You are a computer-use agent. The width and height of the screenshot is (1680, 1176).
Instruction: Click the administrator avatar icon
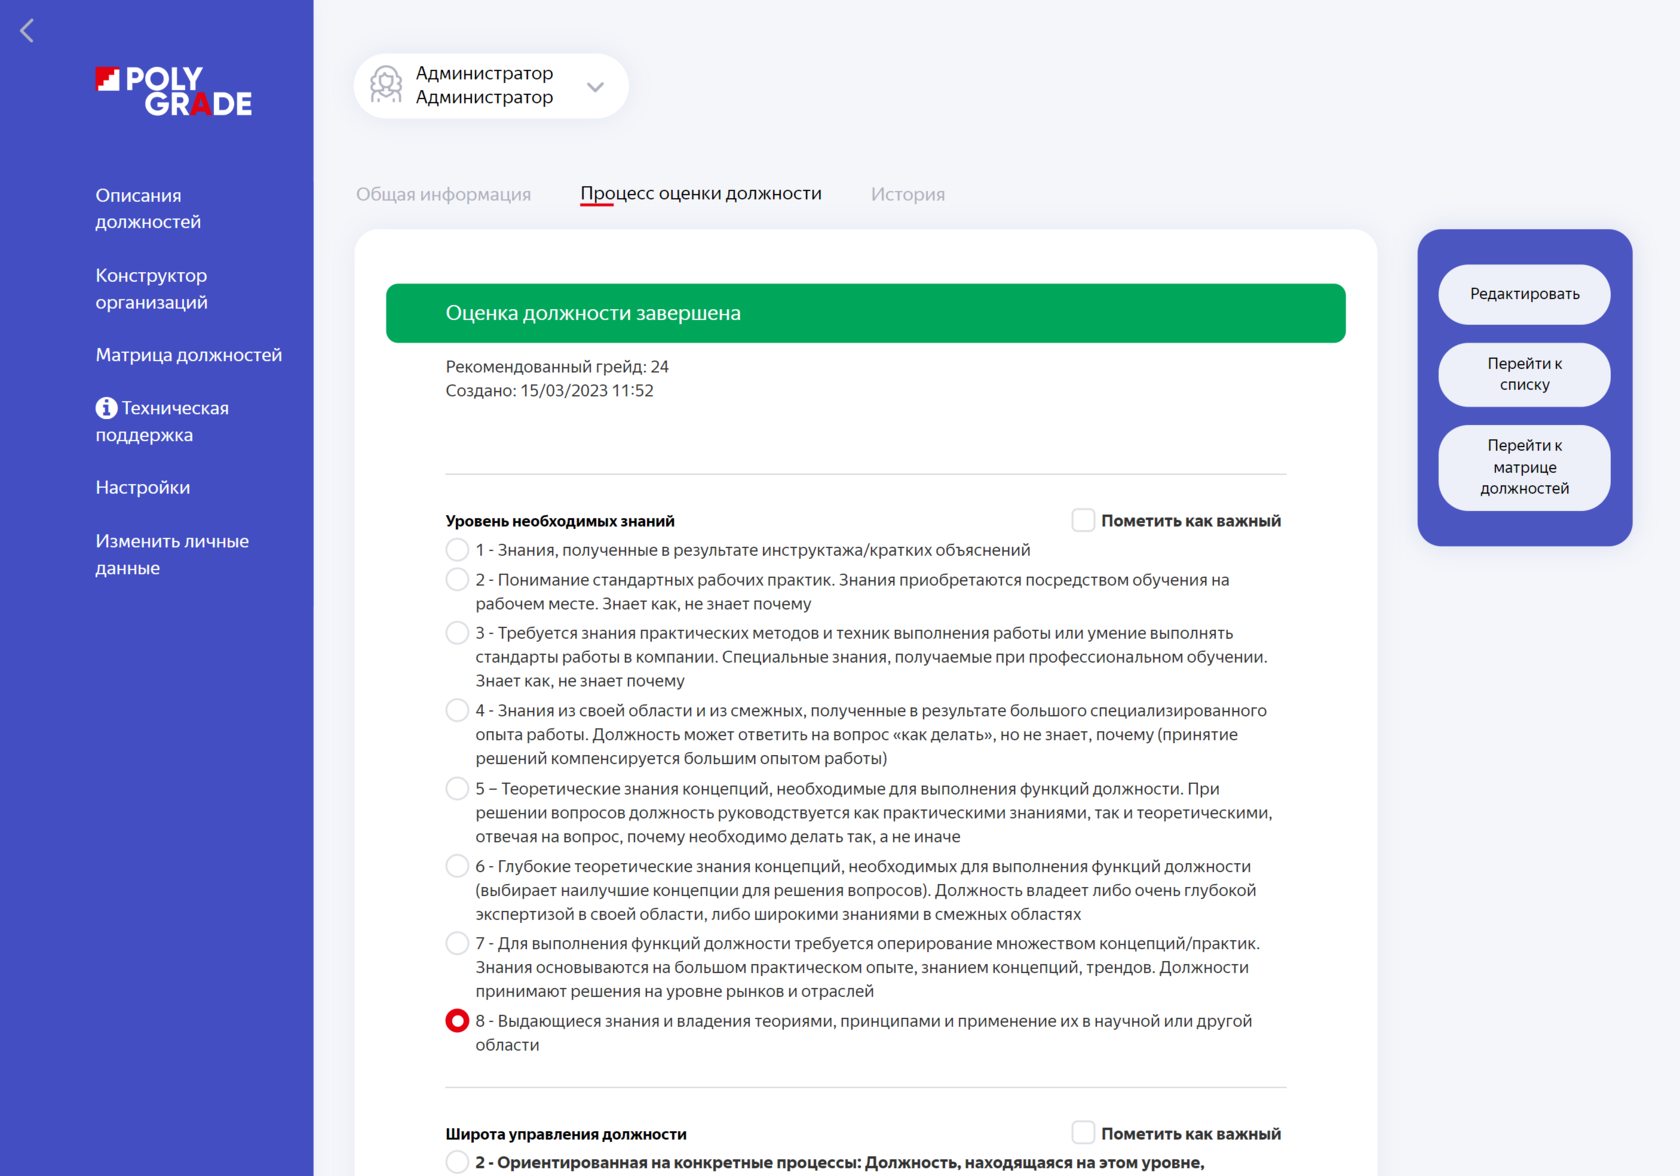coord(386,85)
